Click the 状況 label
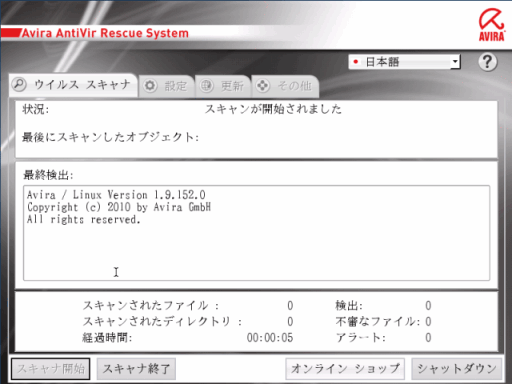Screen dimensions: 512x384 [x=36, y=109]
